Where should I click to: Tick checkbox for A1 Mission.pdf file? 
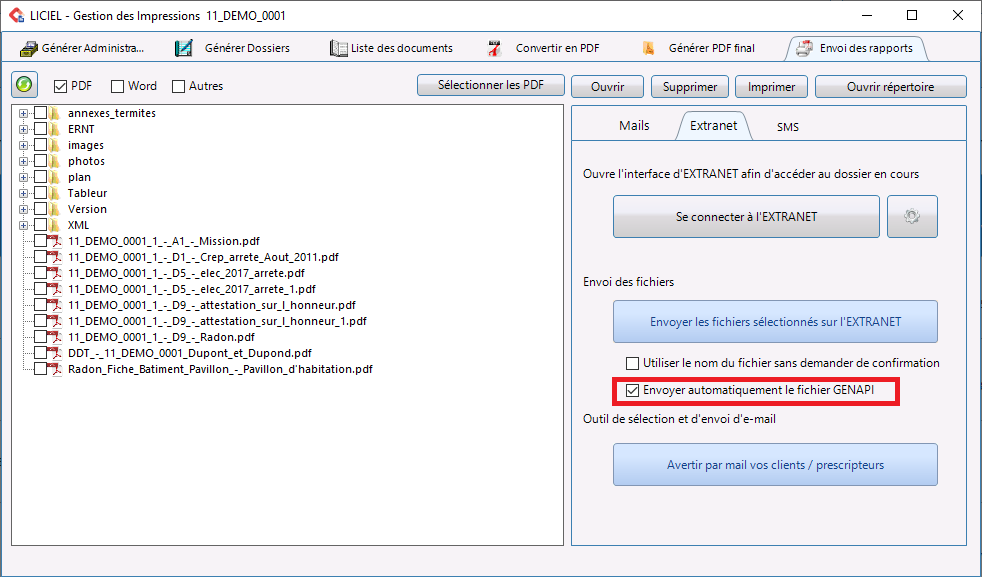pos(40,241)
